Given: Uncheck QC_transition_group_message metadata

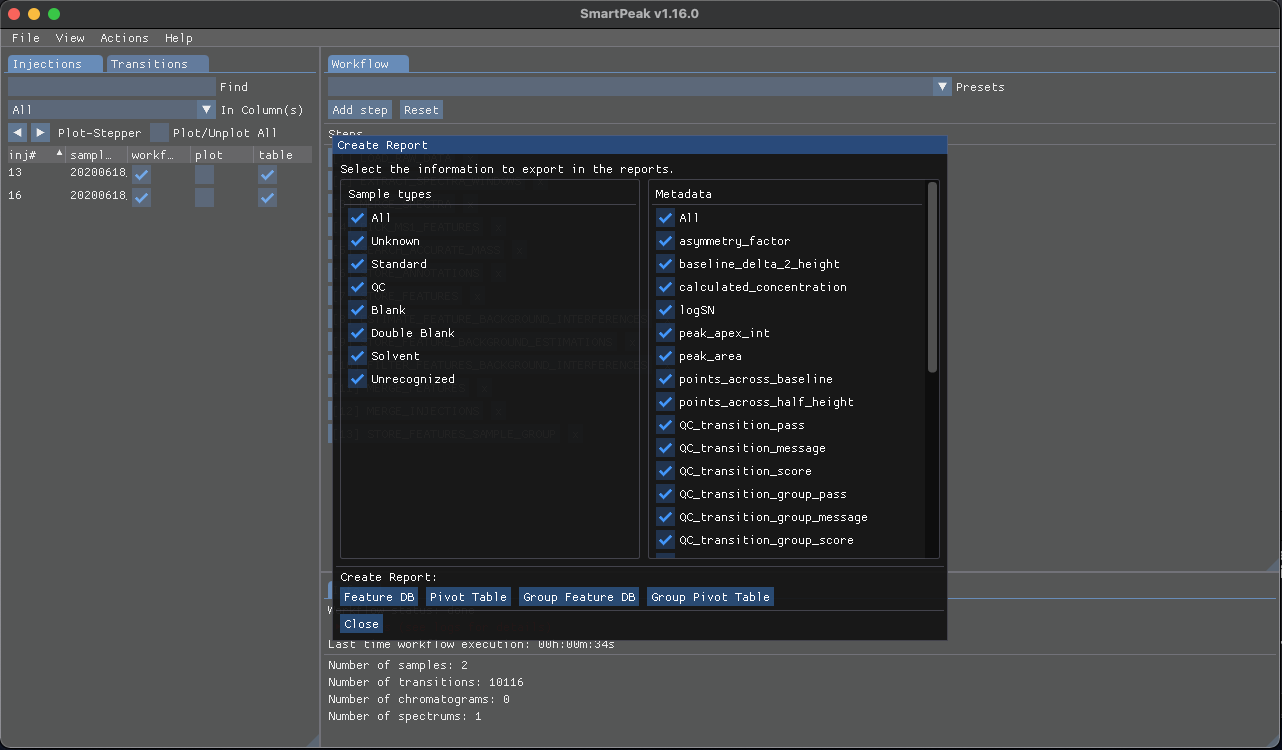Looking at the screenshot, I should click(x=665, y=517).
